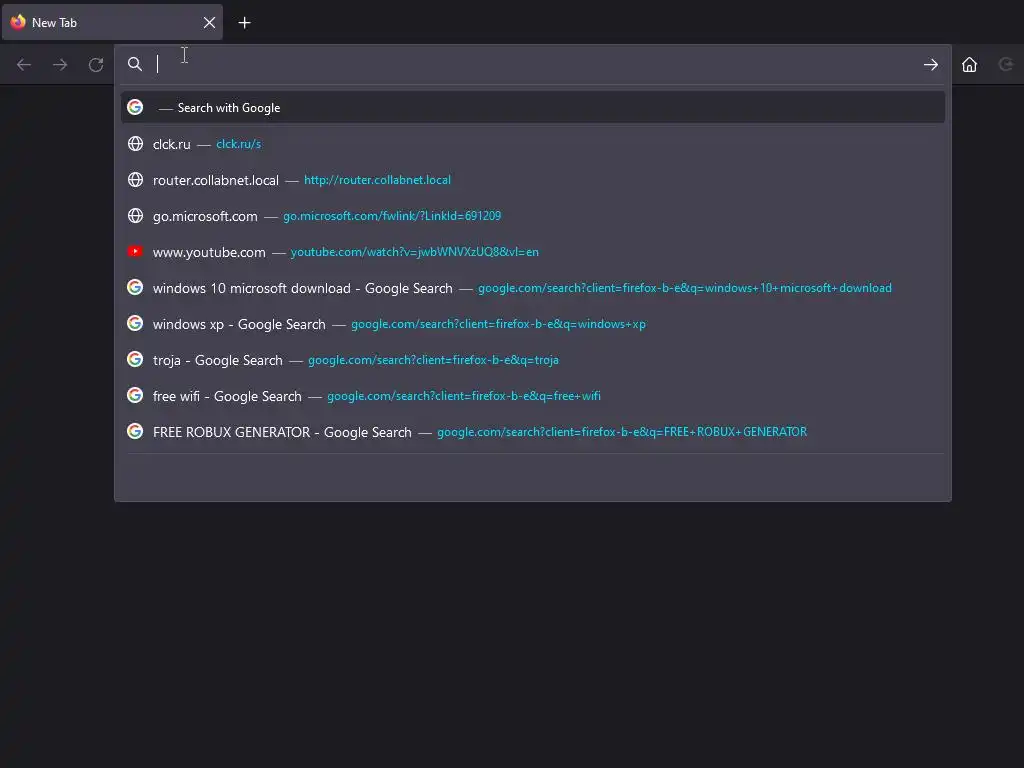Open the windows xp Google Search entry
This screenshot has width=1024, height=768.
pos(532,324)
